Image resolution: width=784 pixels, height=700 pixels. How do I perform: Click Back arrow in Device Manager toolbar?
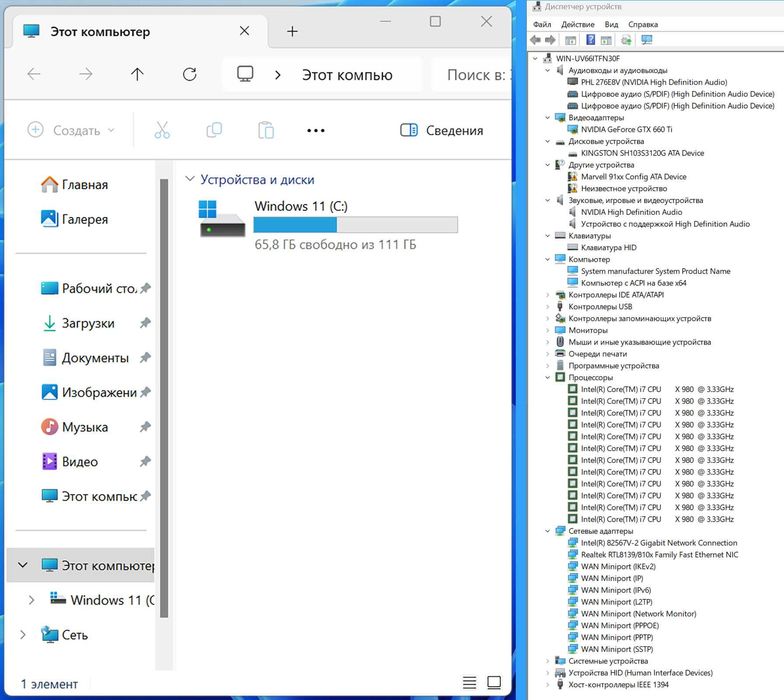(x=536, y=40)
